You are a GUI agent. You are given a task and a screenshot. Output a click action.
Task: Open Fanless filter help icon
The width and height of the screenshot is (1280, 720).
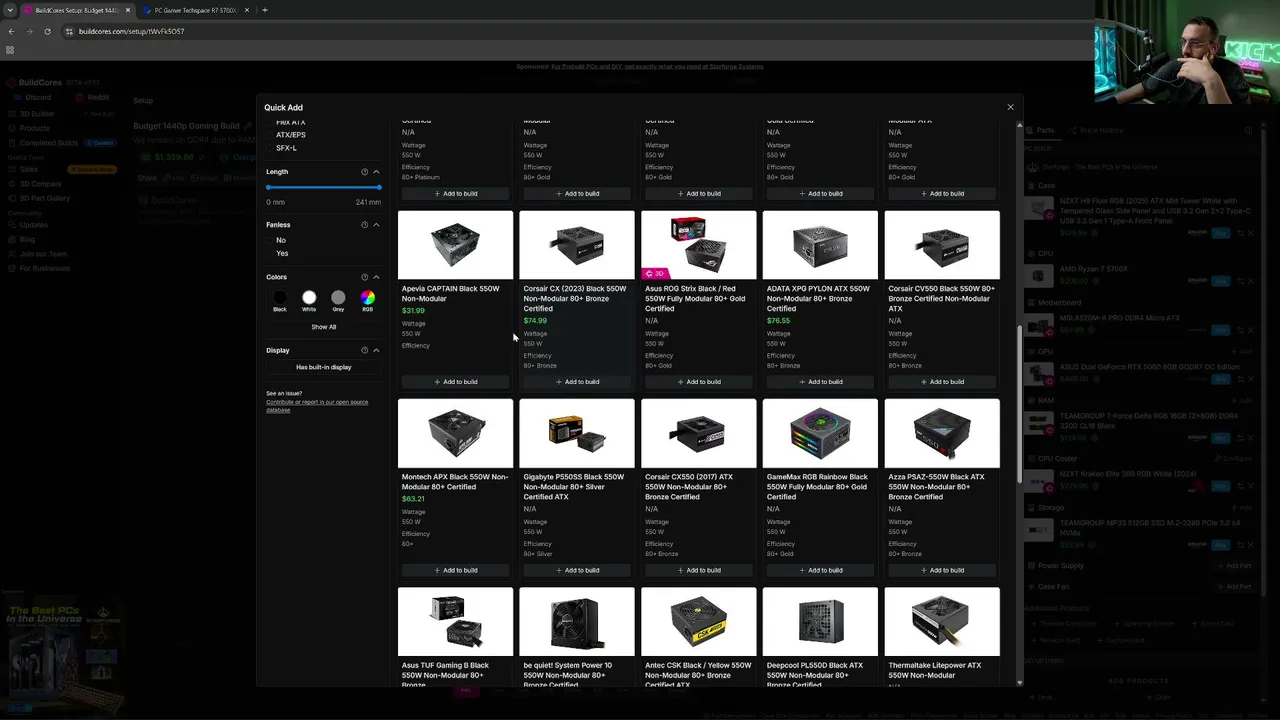click(x=364, y=225)
